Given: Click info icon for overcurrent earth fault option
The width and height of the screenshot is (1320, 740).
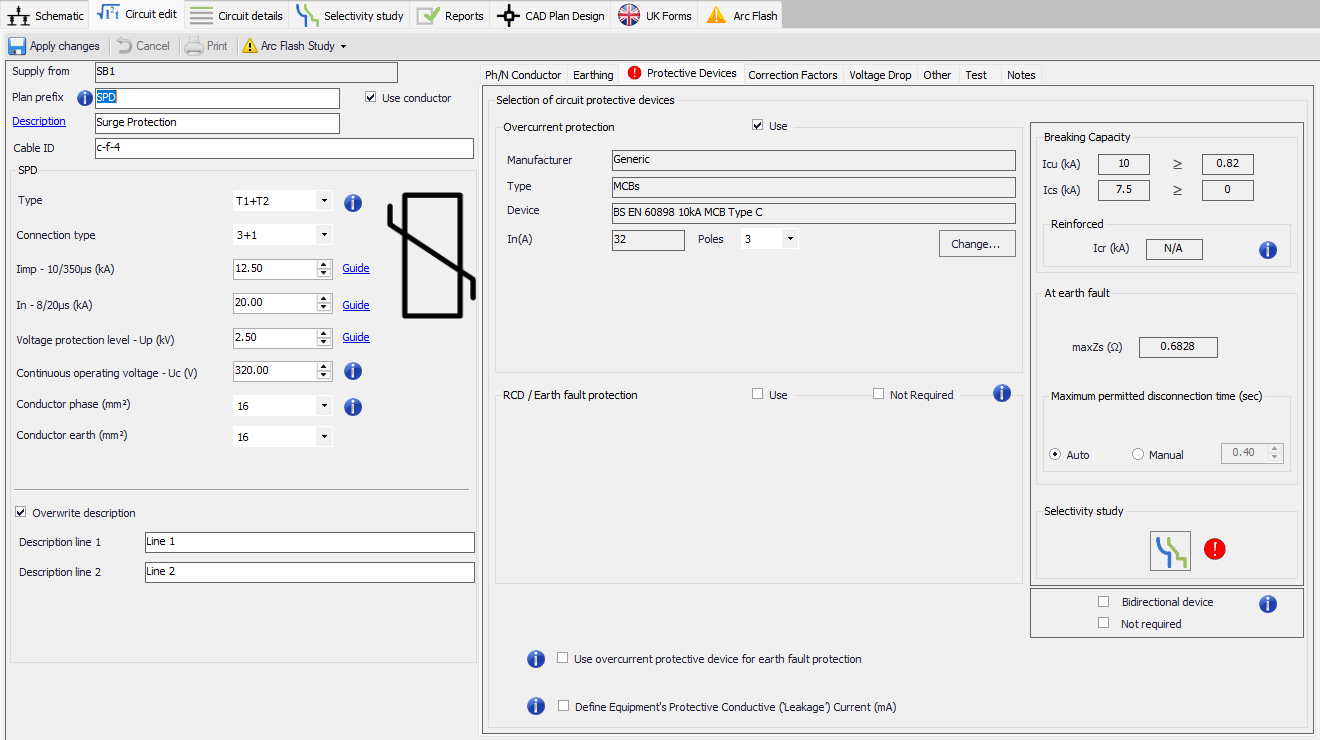Looking at the screenshot, I should [536, 658].
